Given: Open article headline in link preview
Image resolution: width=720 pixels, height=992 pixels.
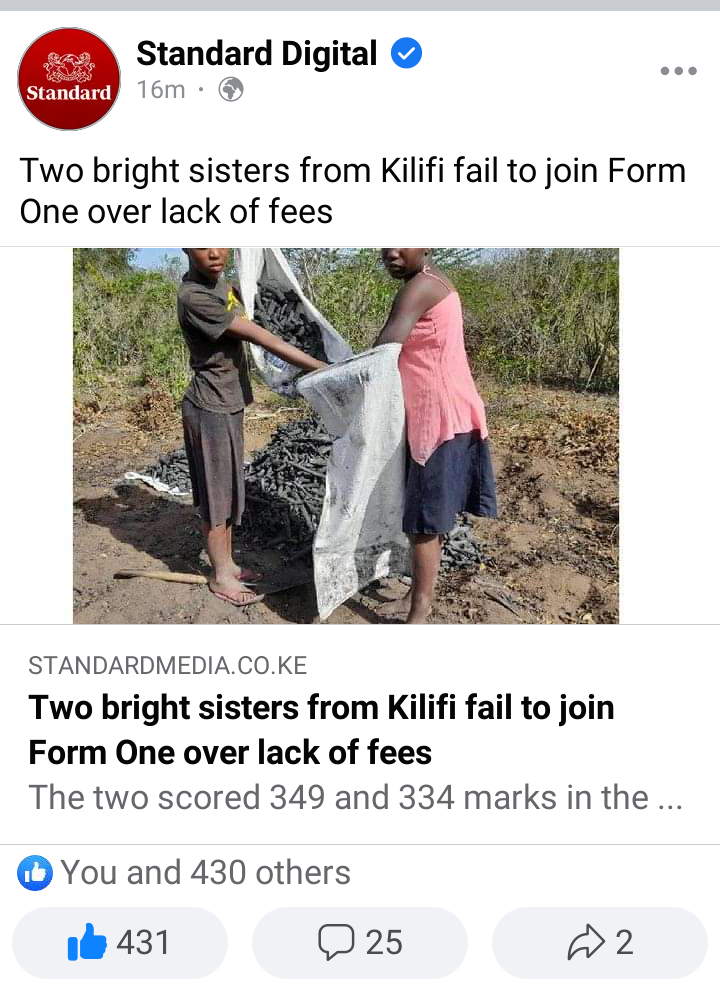Looking at the screenshot, I should click(321, 729).
